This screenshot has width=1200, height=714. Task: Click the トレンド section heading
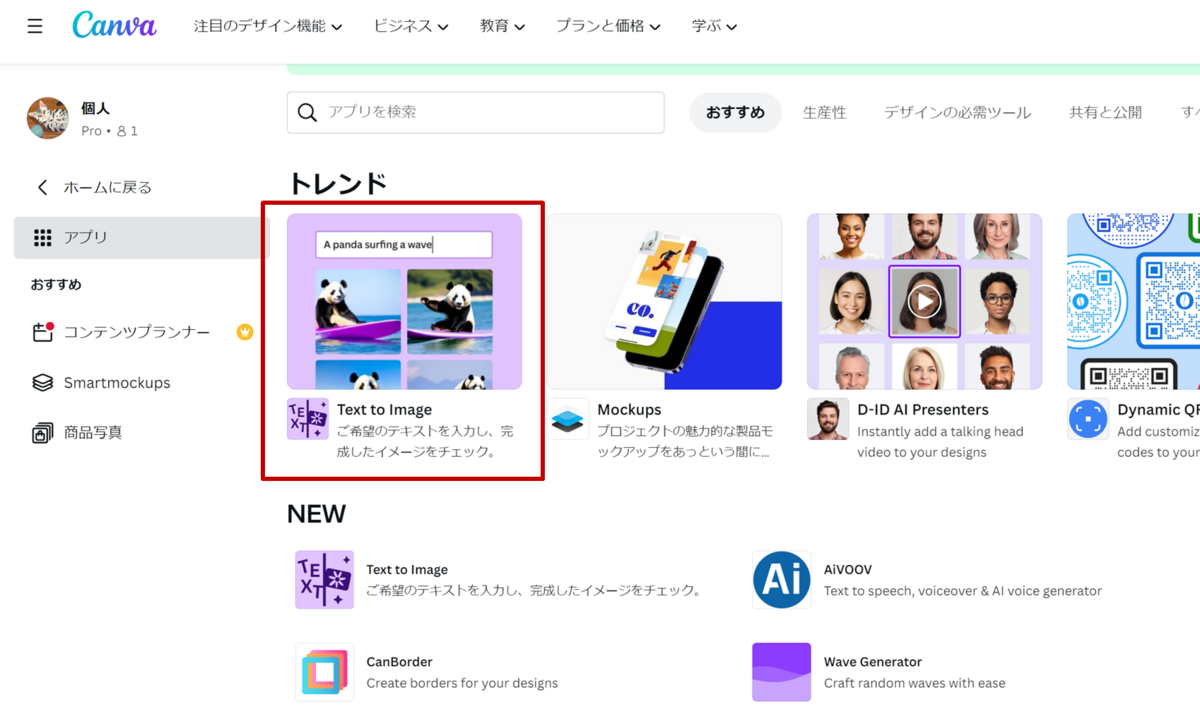click(x=337, y=183)
